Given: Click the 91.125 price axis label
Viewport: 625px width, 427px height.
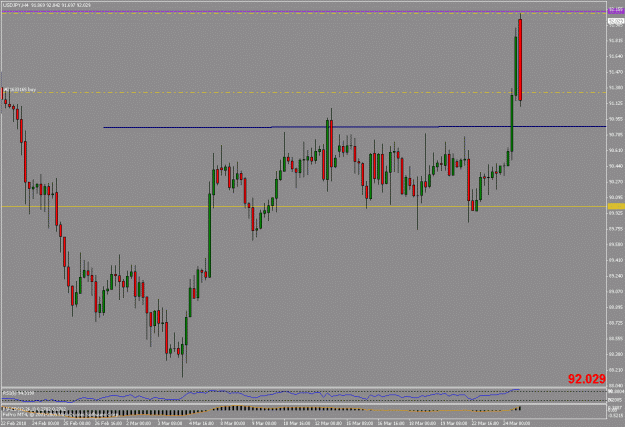Looking at the screenshot, I should coord(615,103).
